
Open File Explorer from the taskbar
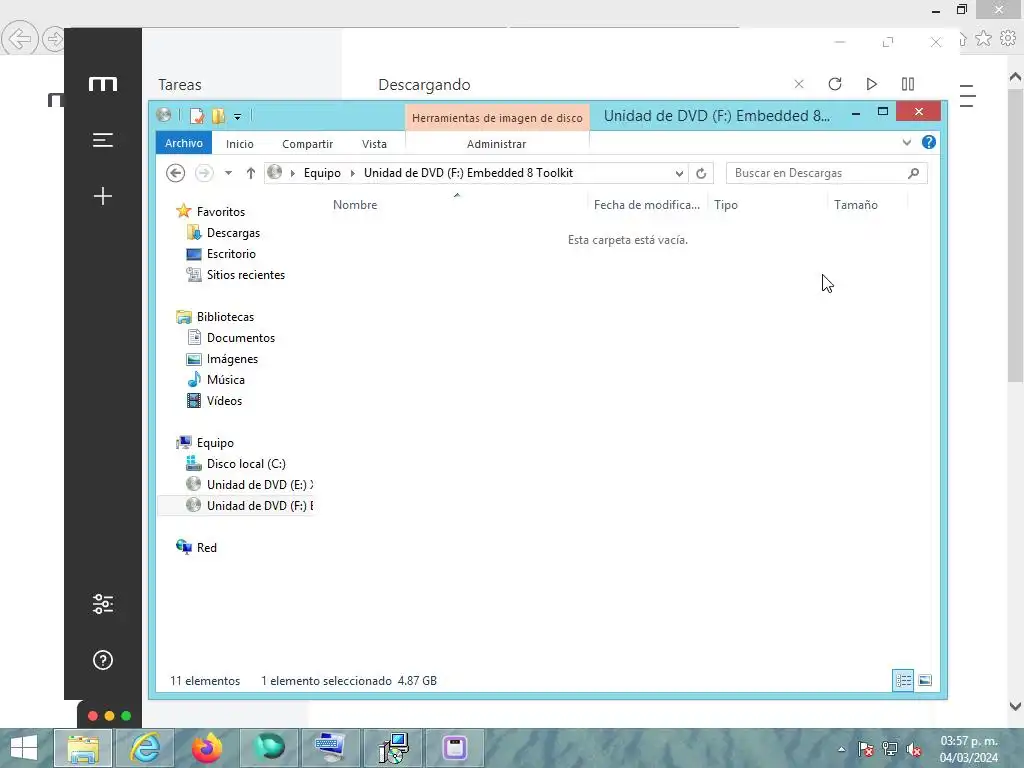[x=83, y=748]
